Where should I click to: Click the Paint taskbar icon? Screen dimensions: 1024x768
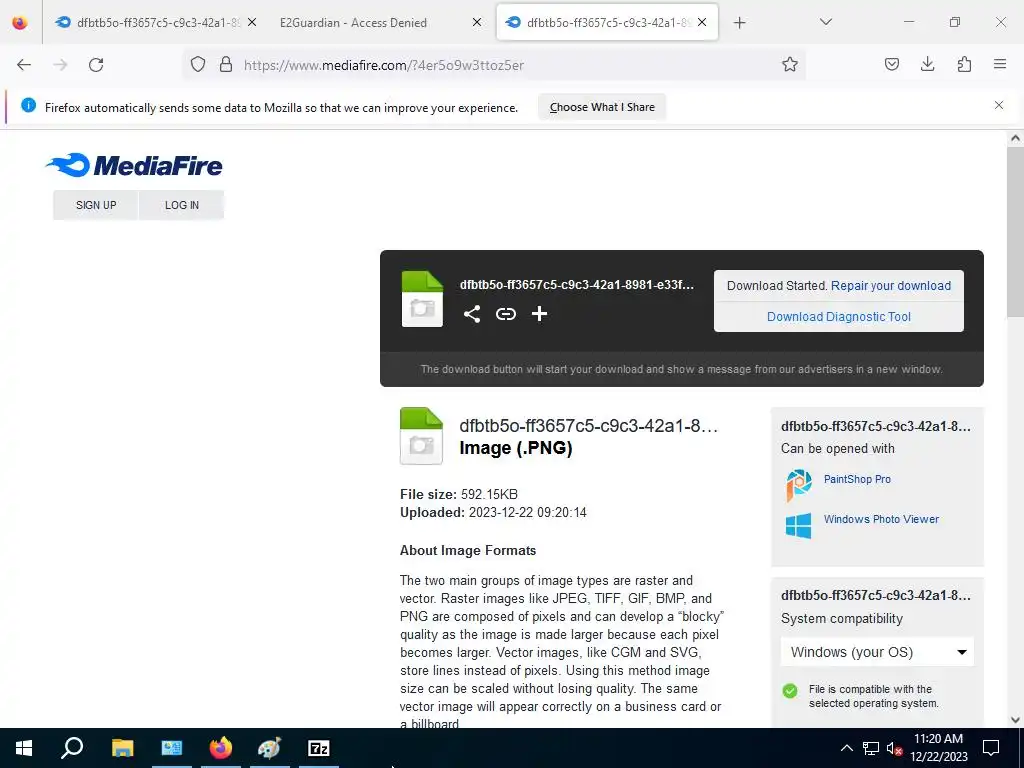tap(269, 748)
